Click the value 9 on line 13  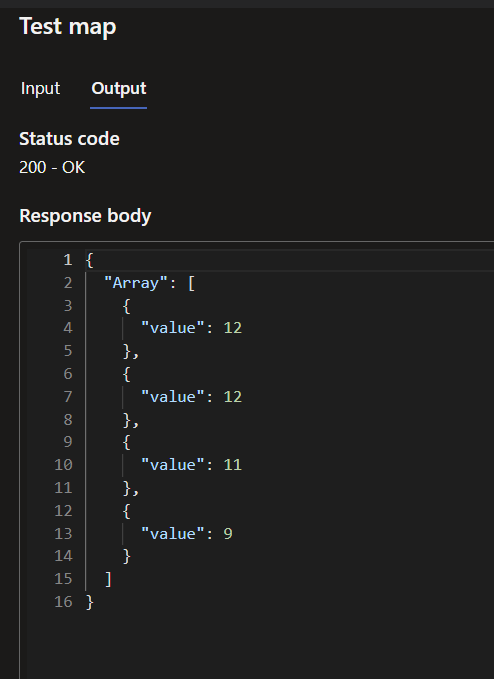pos(228,534)
